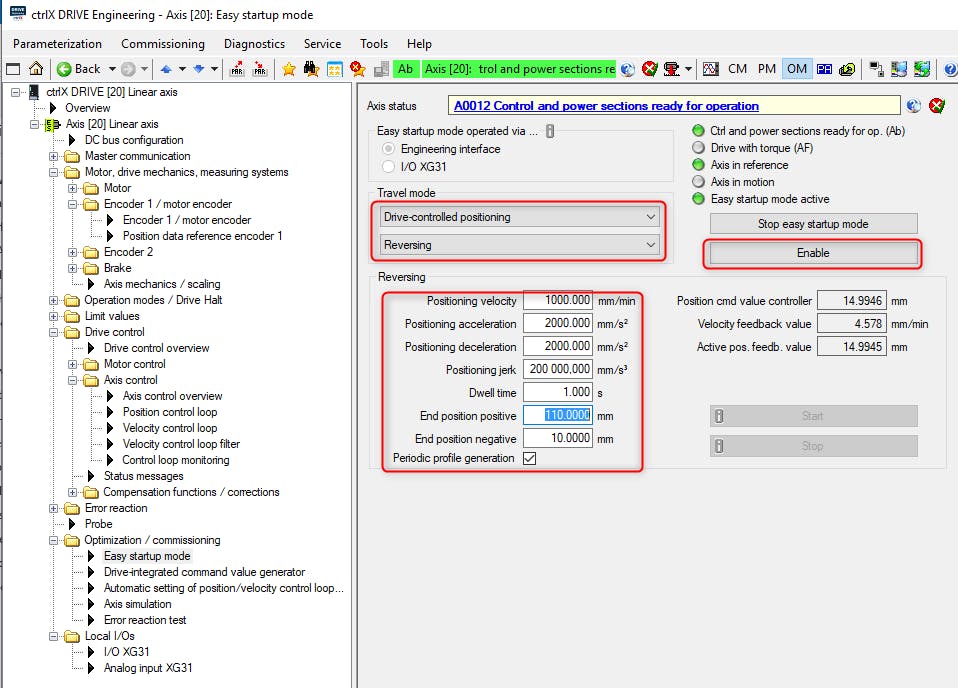The image size is (958, 688).
Task: Open the Help menu
Action: click(x=419, y=43)
